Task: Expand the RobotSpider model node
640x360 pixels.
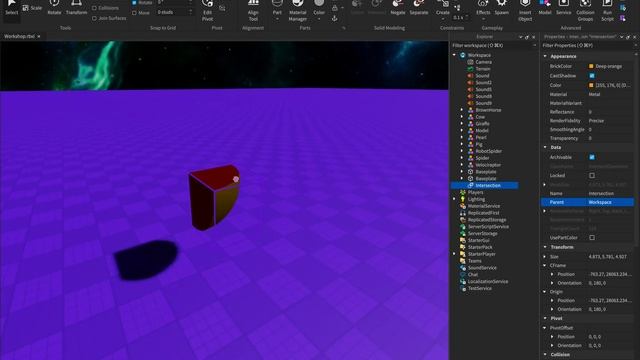Action: click(462, 151)
